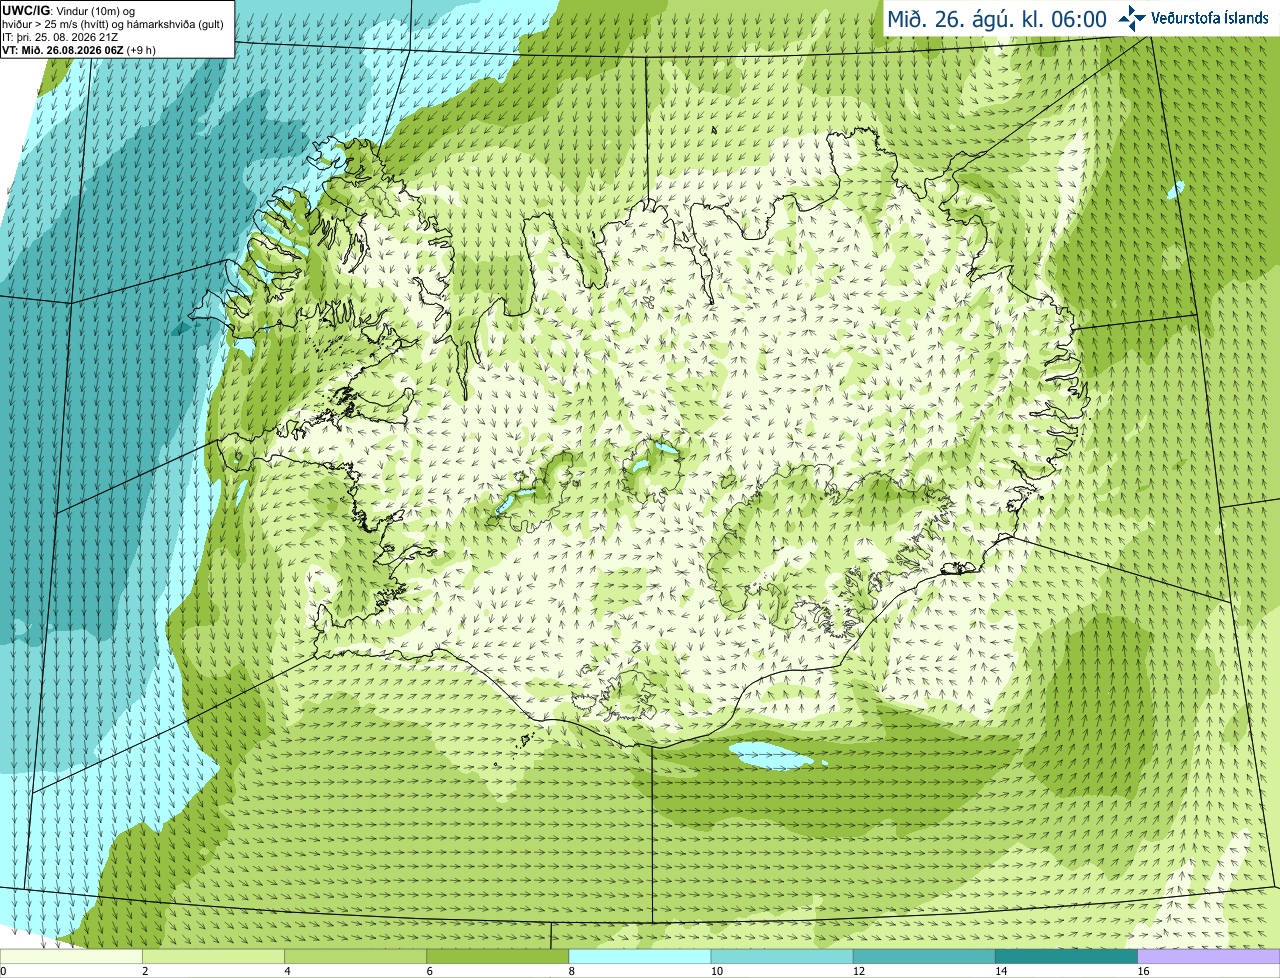The image size is (1280, 978).
Task: Pick the light cyan 8–10 m/s legend swatch
Action: [640, 957]
